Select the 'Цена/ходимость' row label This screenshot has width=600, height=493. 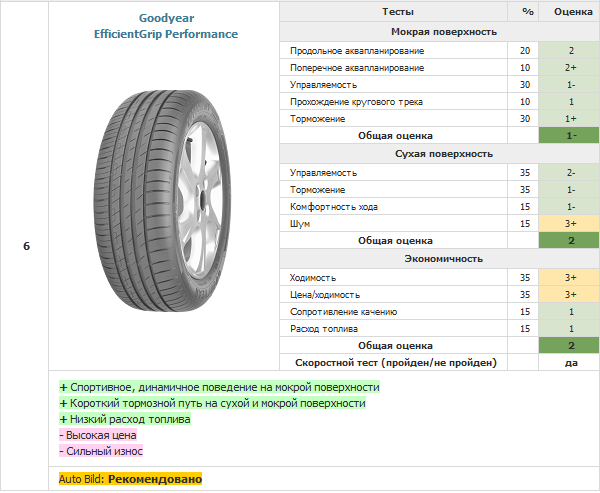[324, 295]
